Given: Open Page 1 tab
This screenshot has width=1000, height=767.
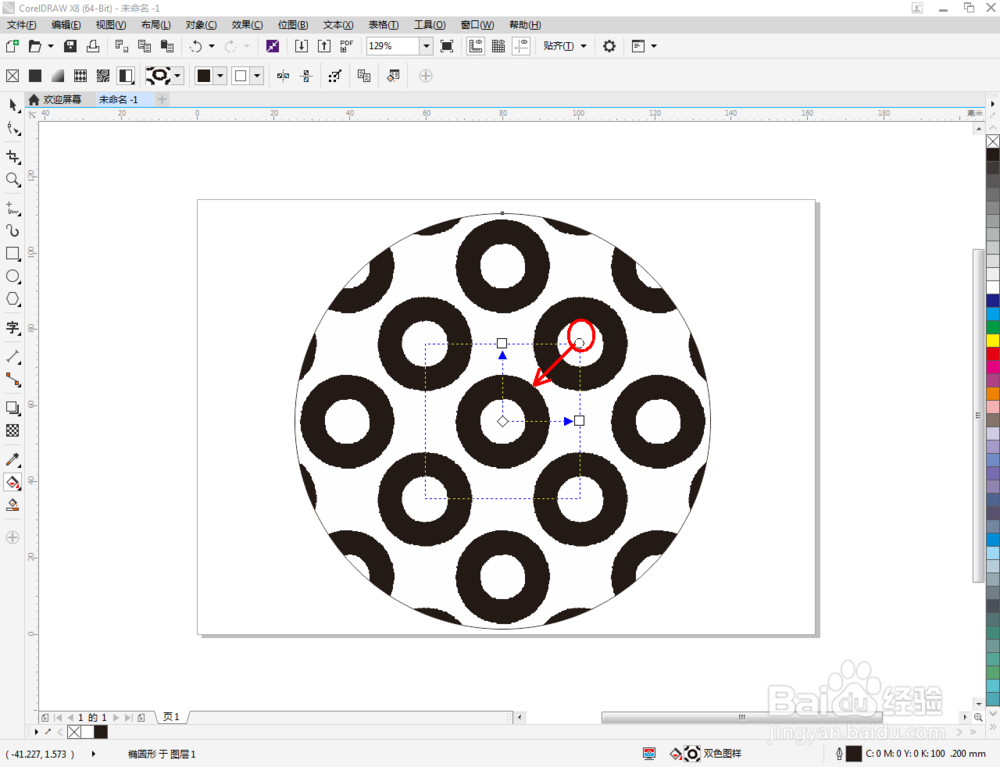Looking at the screenshot, I should (171, 717).
